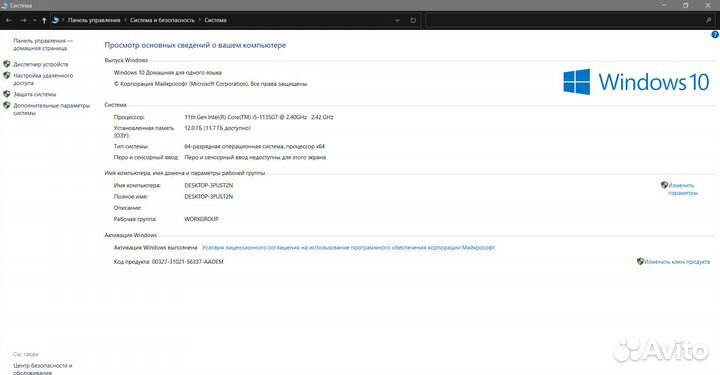Expand the address bar history dropdown
The height and width of the screenshot is (375, 720).
[x=398, y=20]
